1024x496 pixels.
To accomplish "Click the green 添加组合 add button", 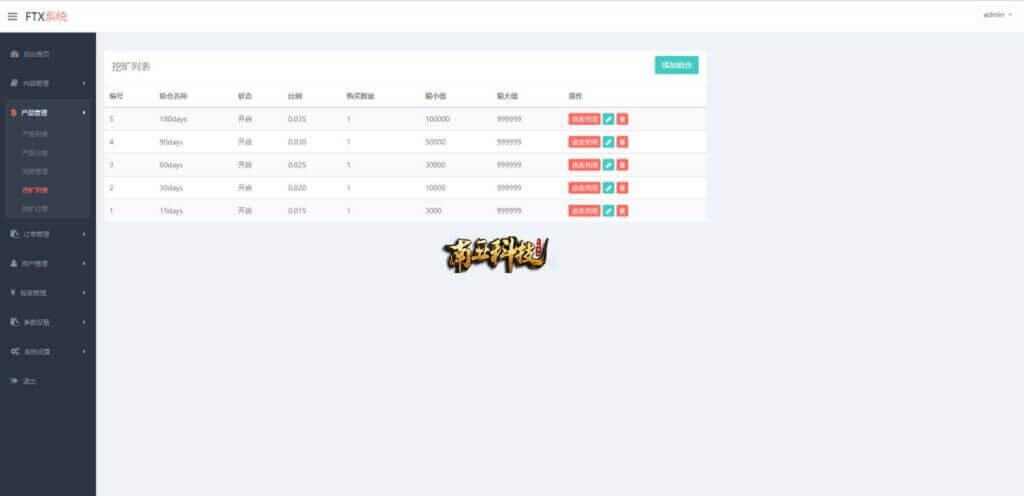I will (x=676, y=65).
